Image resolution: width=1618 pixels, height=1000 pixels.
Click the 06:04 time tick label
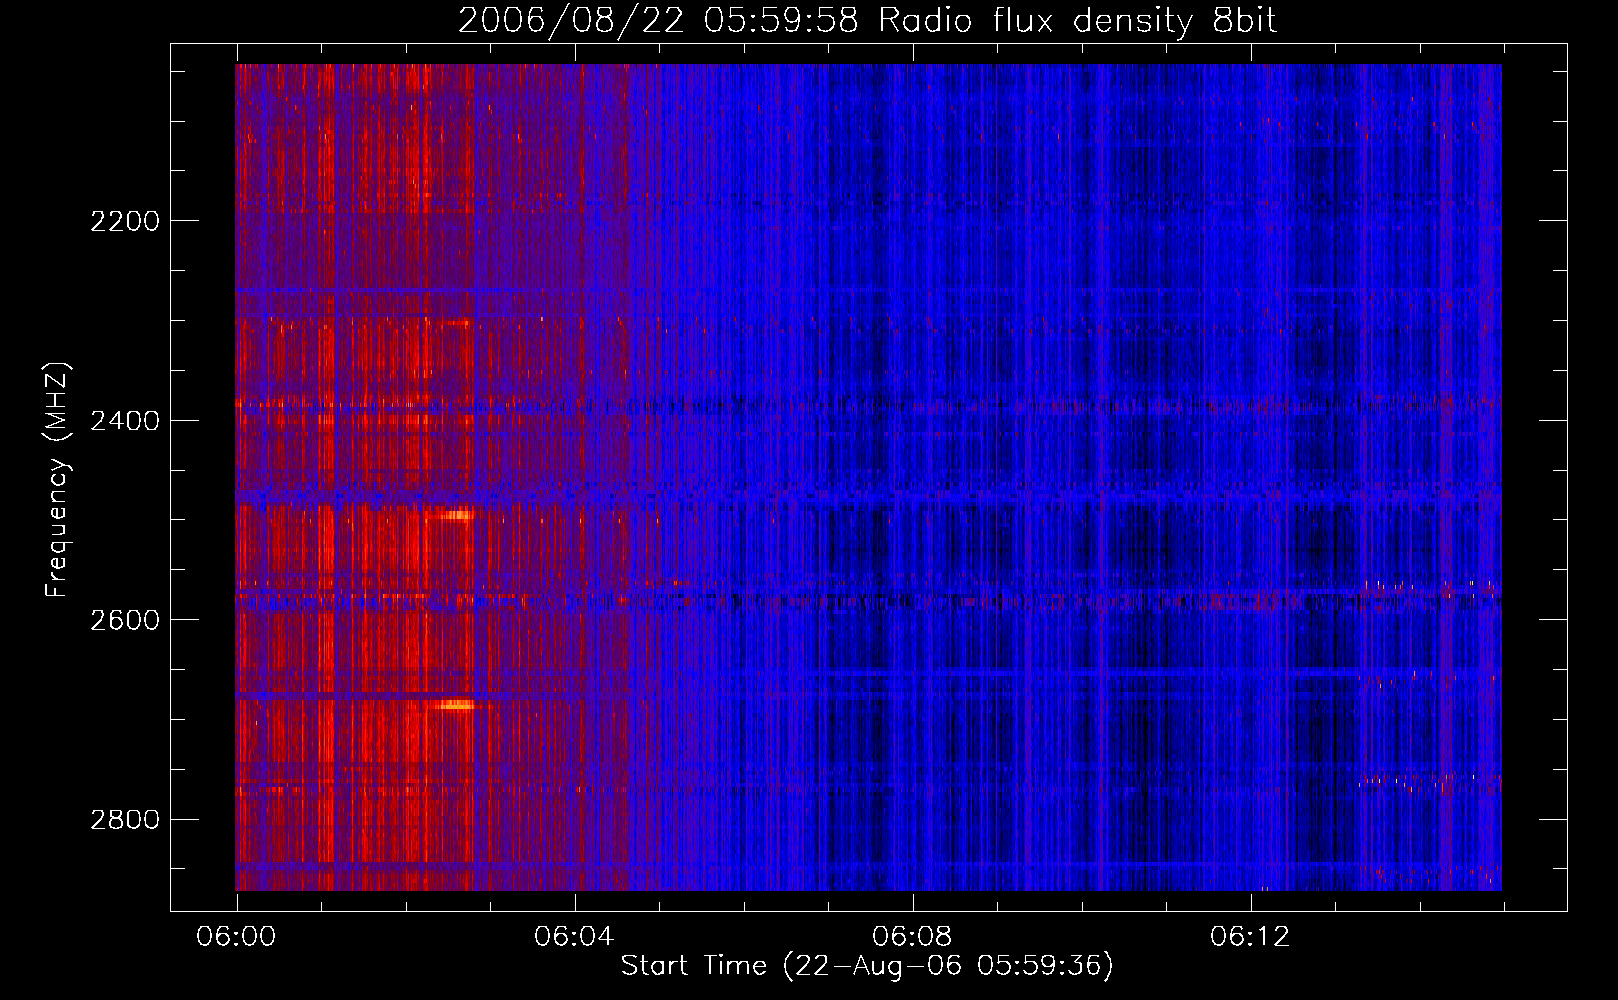pyautogui.click(x=574, y=937)
